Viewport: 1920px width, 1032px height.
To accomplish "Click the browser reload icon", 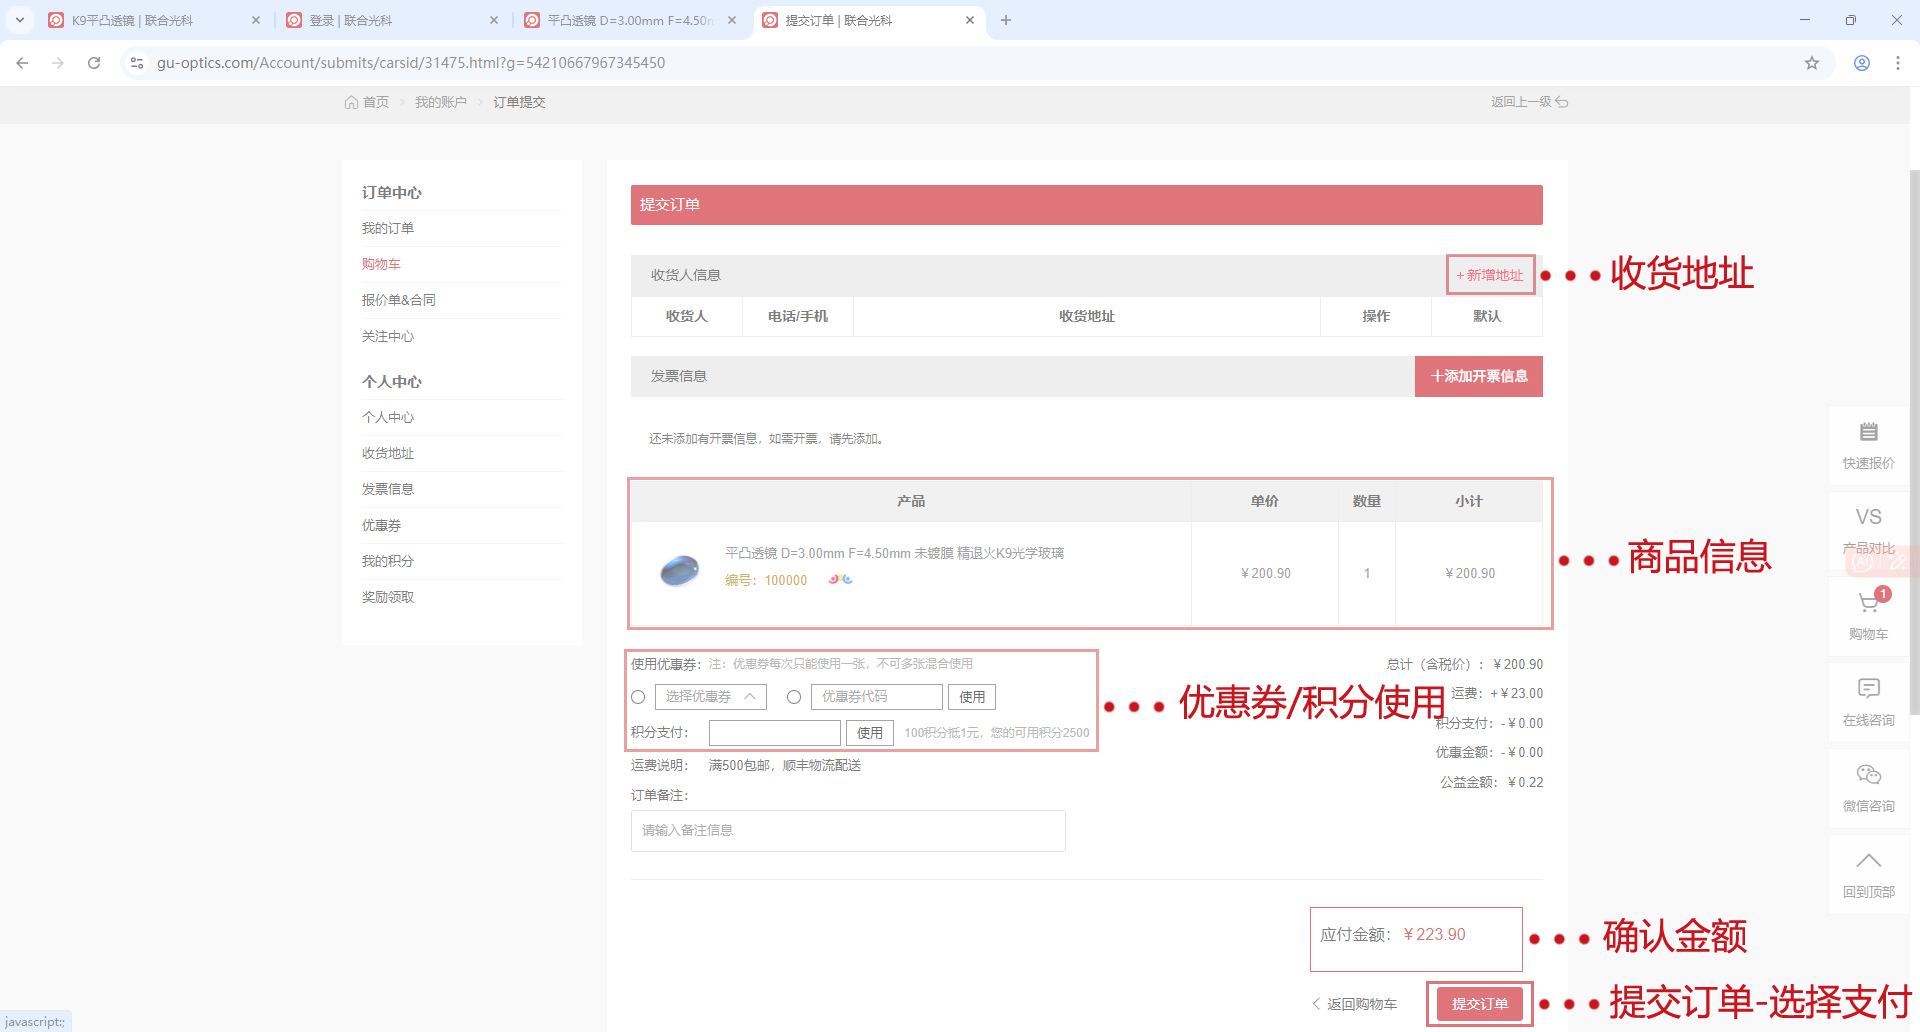I will tap(94, 63).
